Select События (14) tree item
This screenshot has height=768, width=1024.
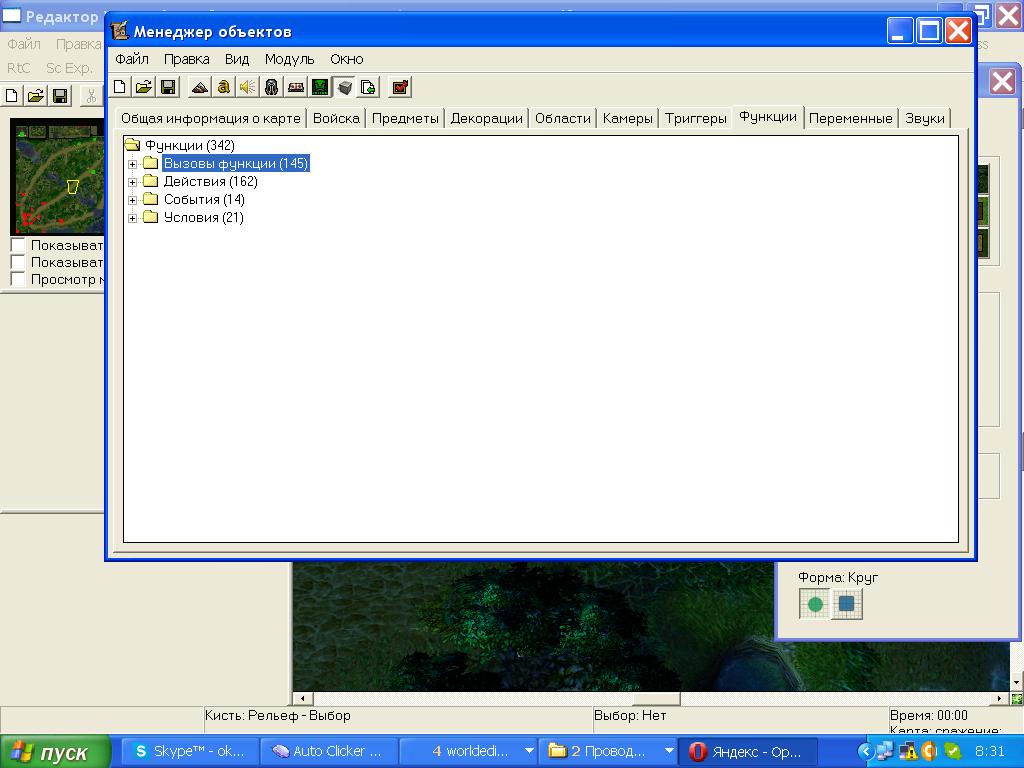click(204, 200)
